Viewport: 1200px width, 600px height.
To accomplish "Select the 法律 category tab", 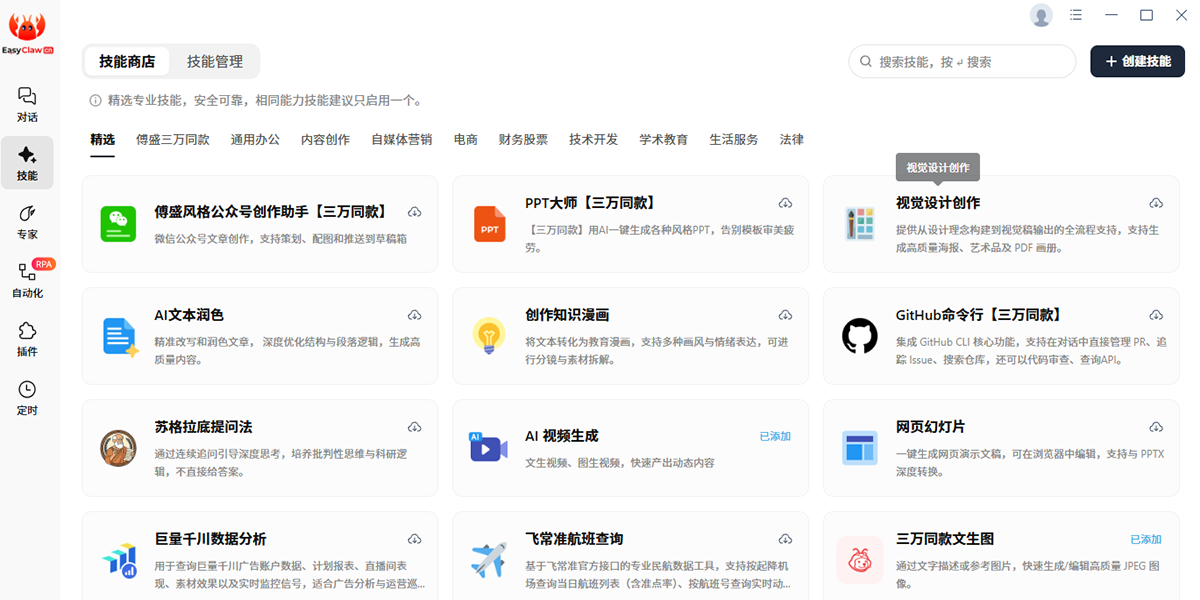I will click(792, 140).
